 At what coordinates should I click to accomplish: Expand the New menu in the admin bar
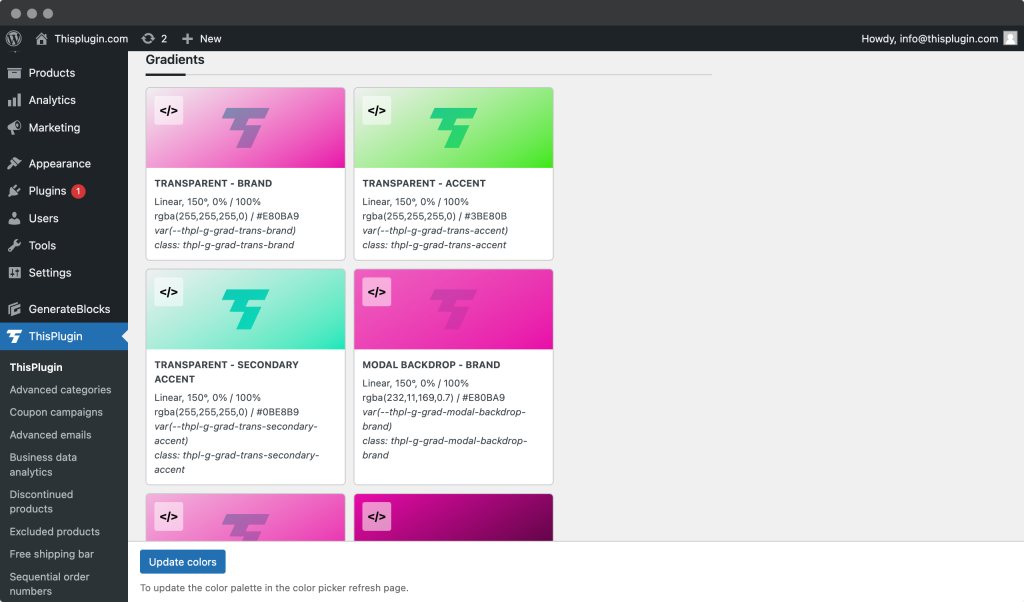tap(200, 39)
